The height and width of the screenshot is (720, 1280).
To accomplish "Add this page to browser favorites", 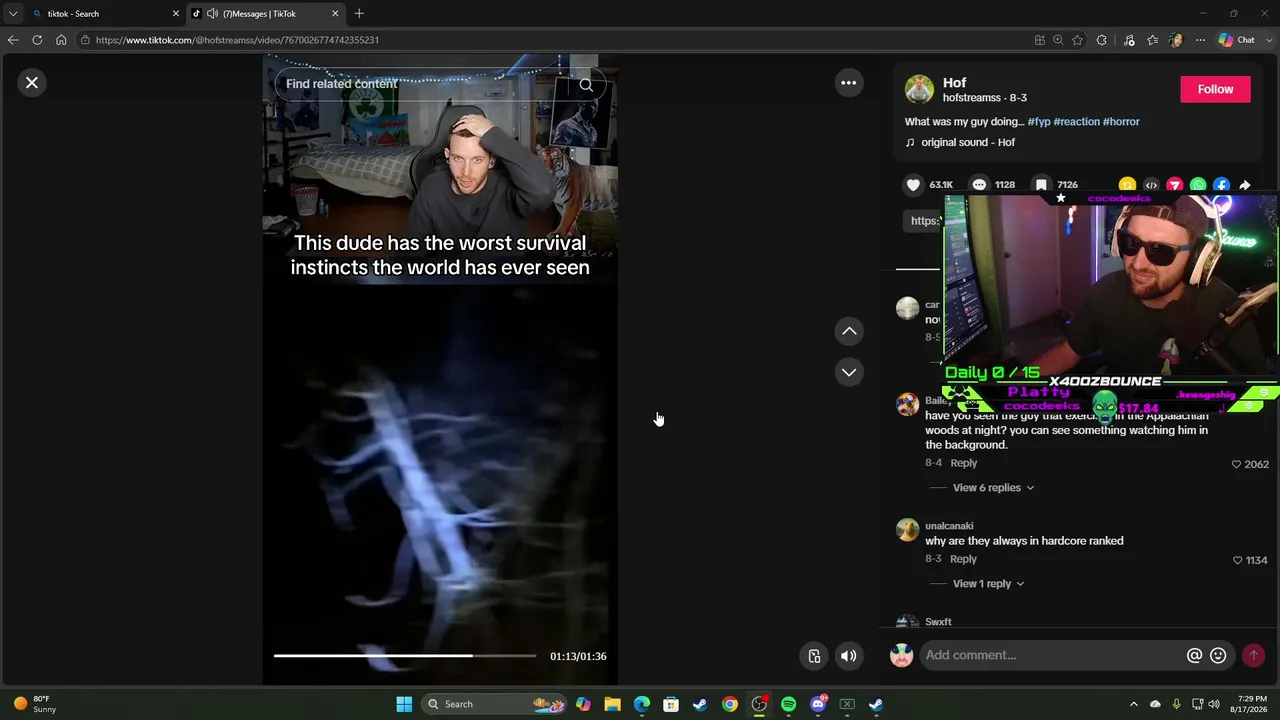I will click(x=1077, y=40).
